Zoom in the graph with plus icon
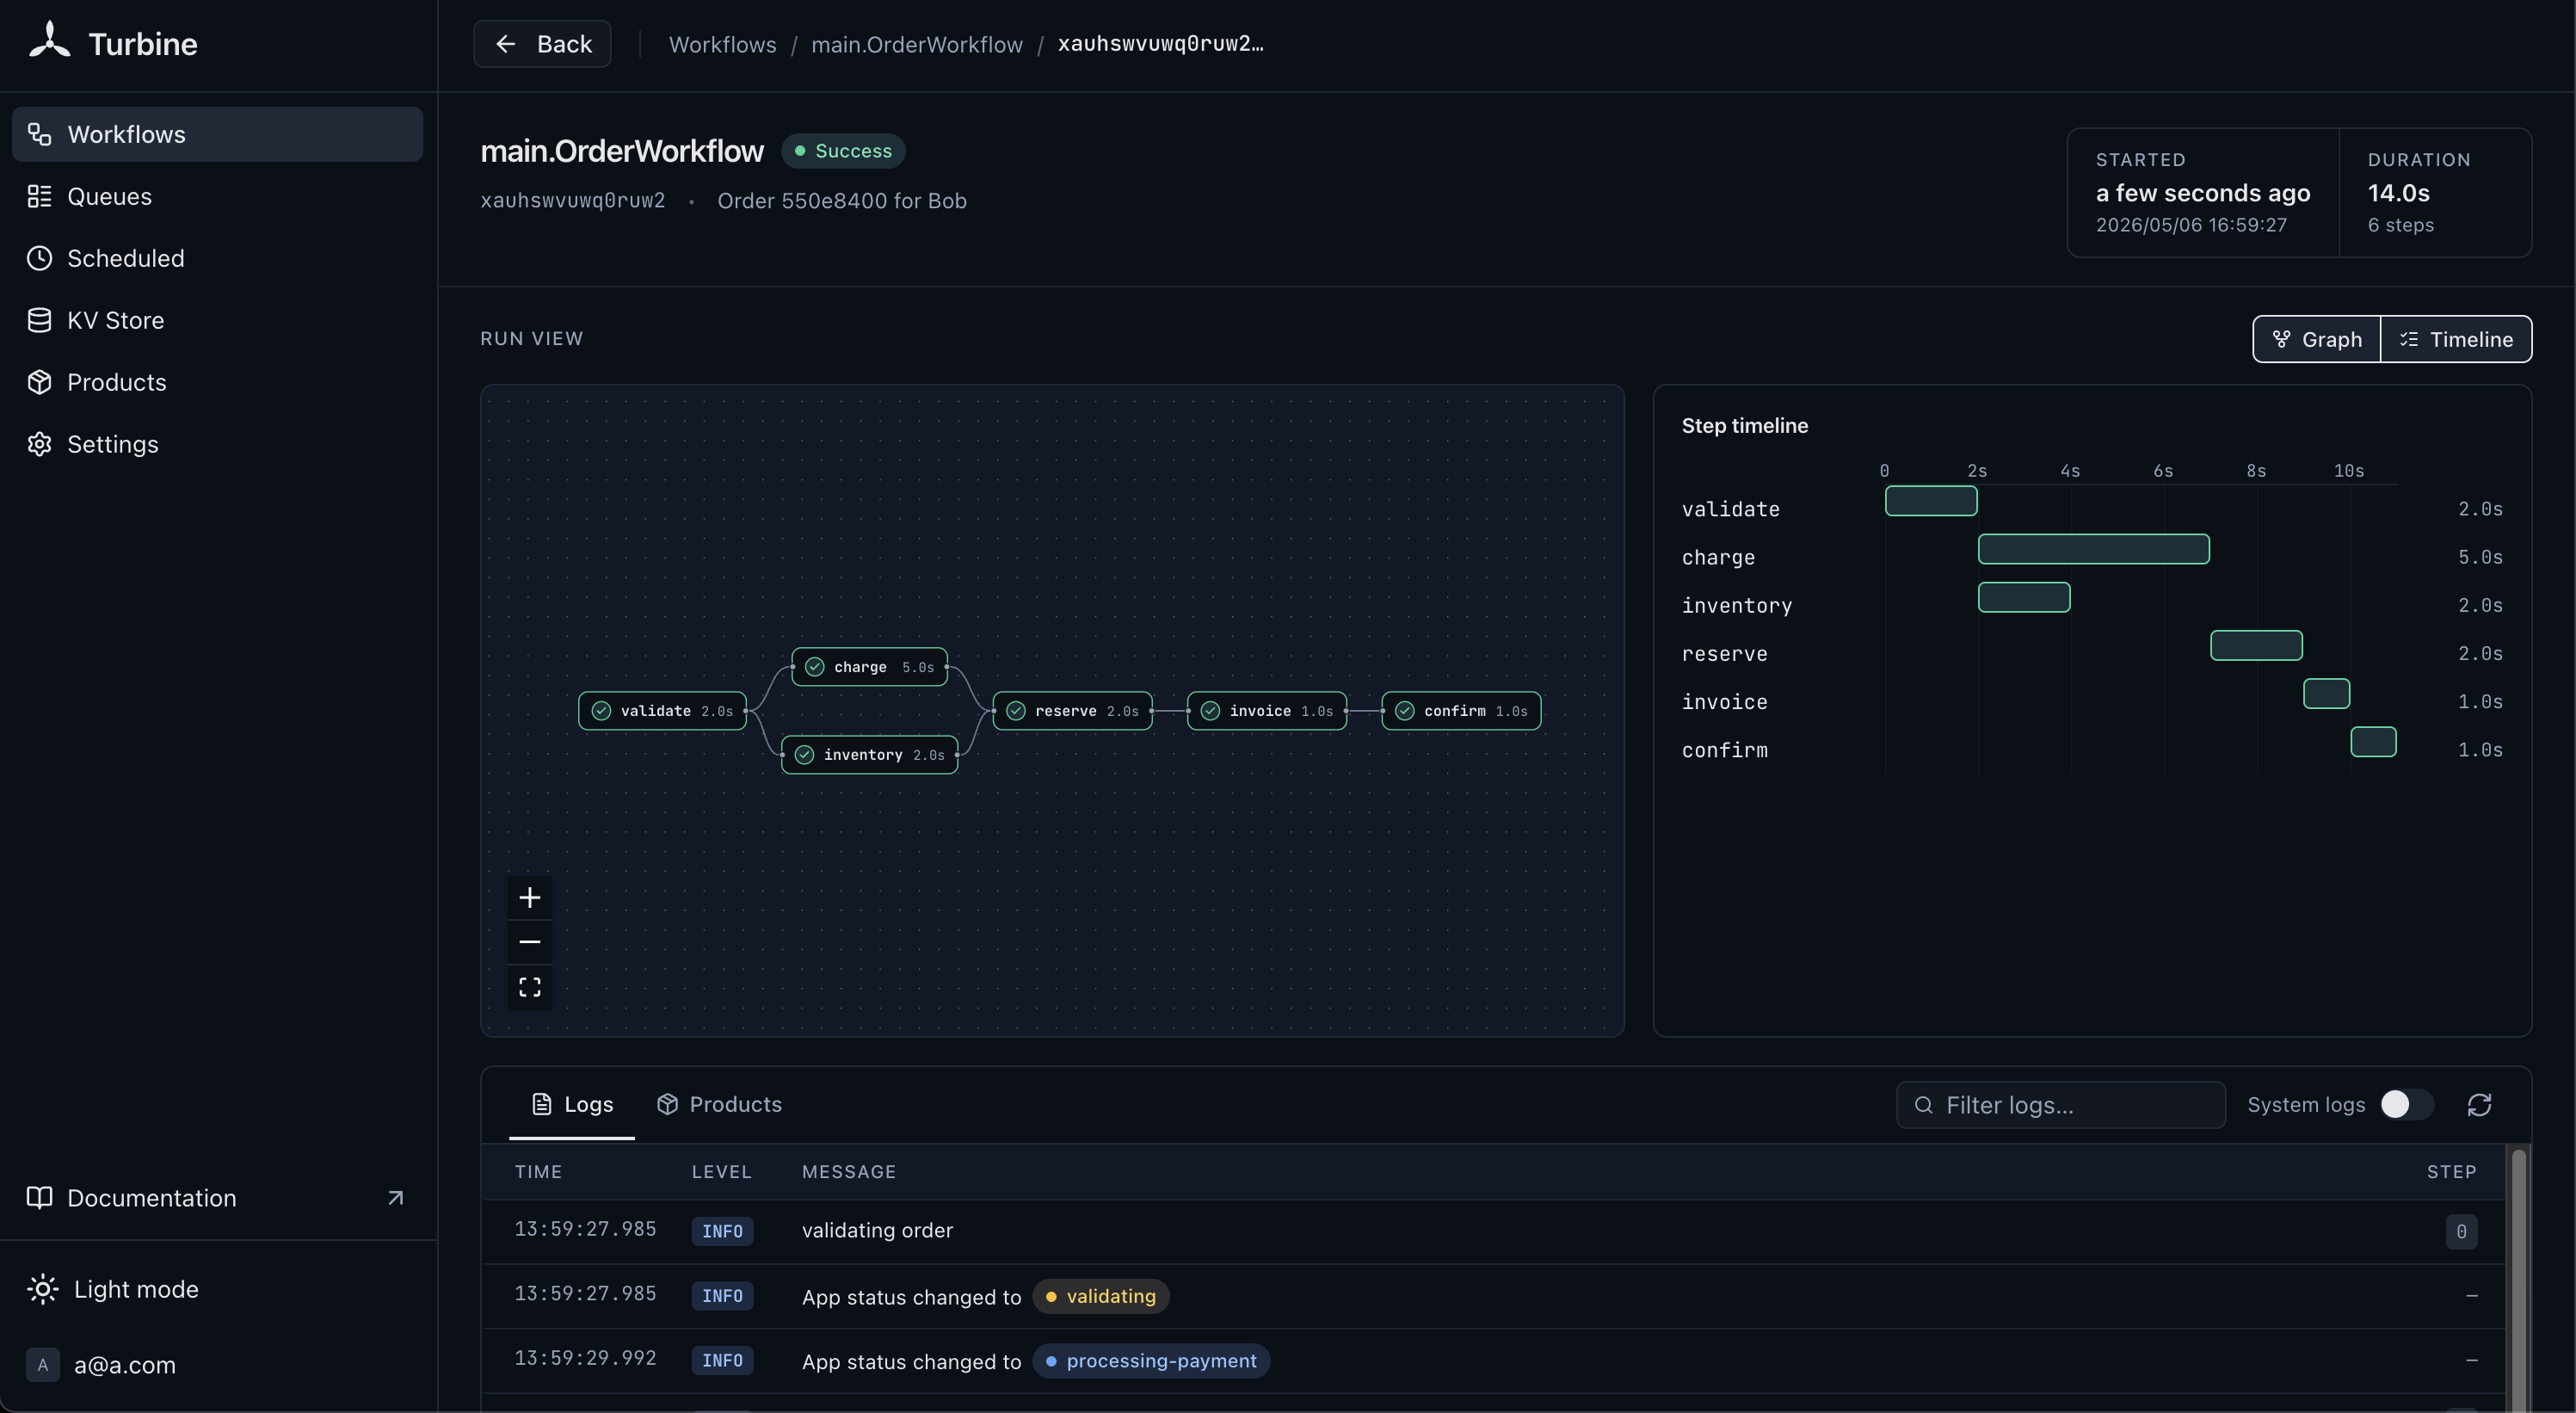This screenshot has width=2576, height=1413. [x=530, y=897]
